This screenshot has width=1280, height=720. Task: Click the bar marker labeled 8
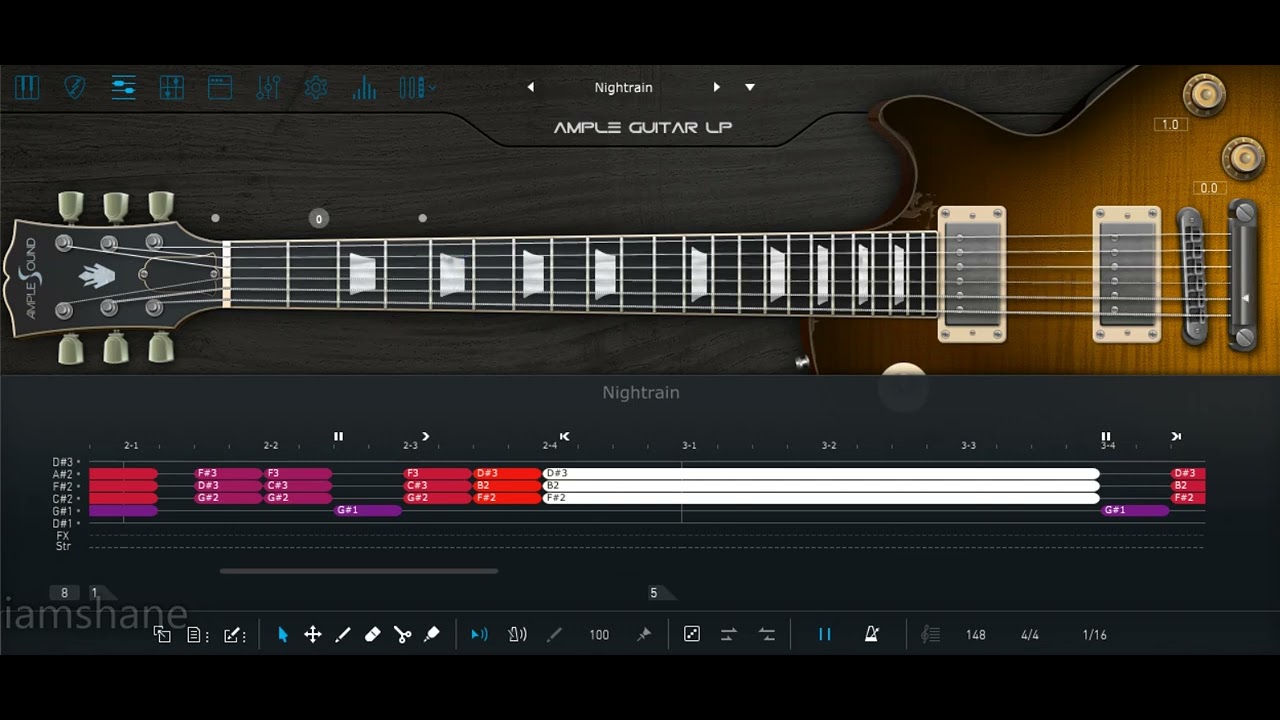pyautogui.click(x=65, y=593)
